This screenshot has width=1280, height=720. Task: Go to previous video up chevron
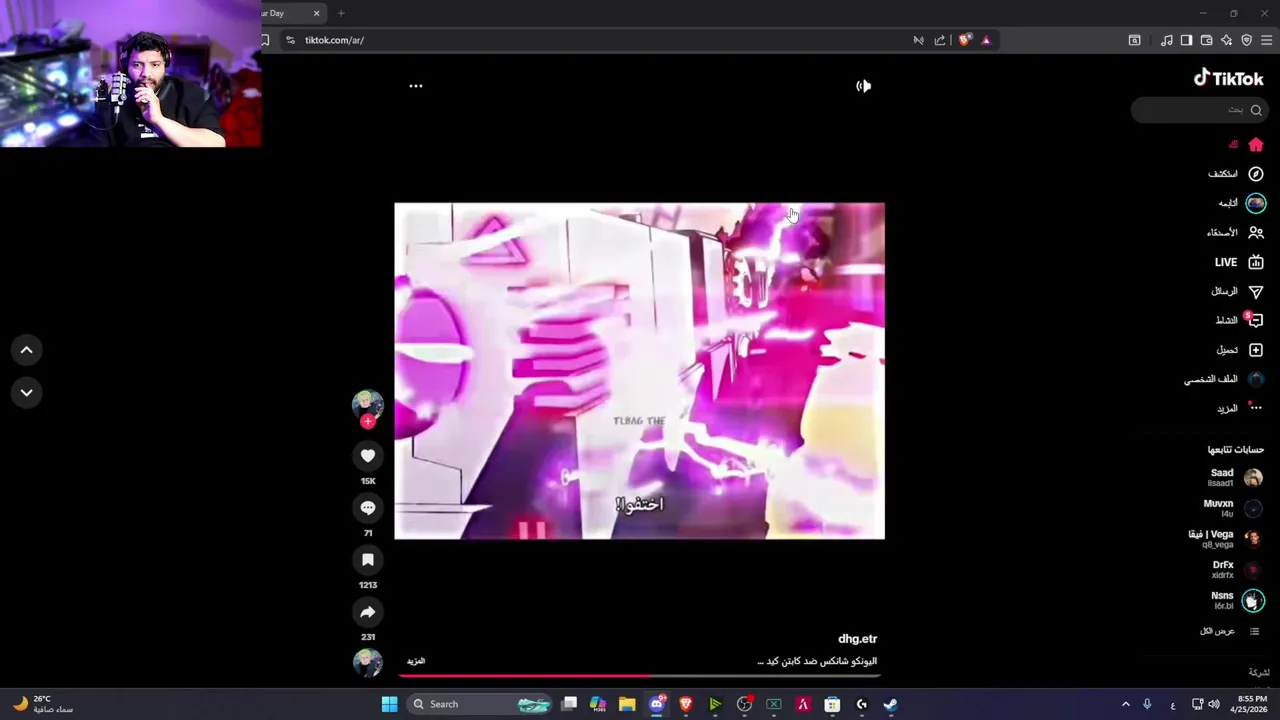pos(27,350)
